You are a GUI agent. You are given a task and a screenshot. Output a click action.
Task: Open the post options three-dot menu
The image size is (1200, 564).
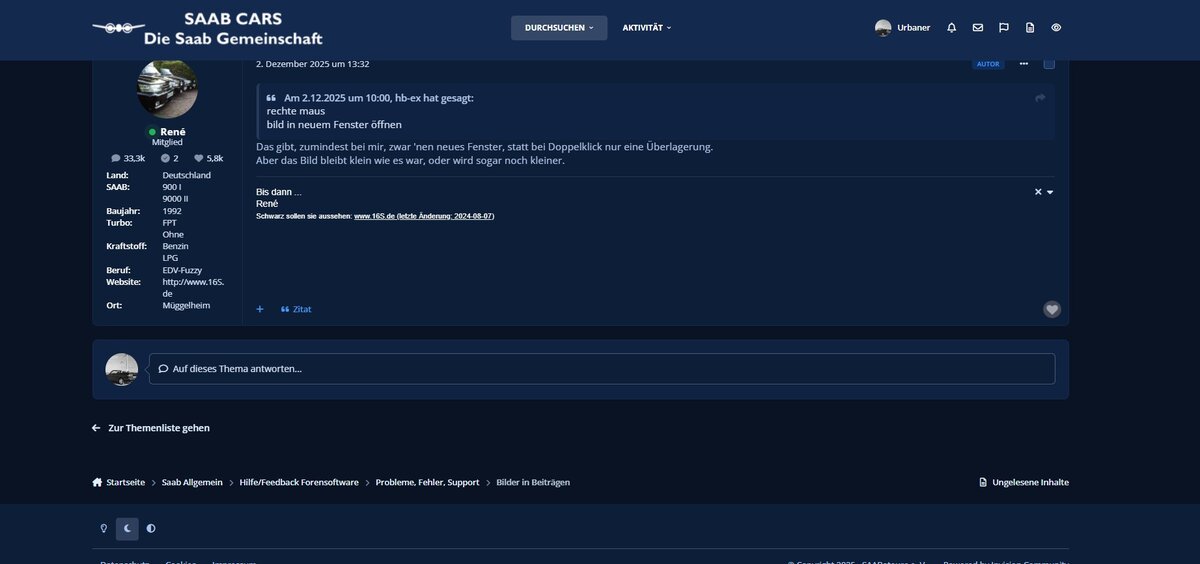click(x=1023, y=64)
